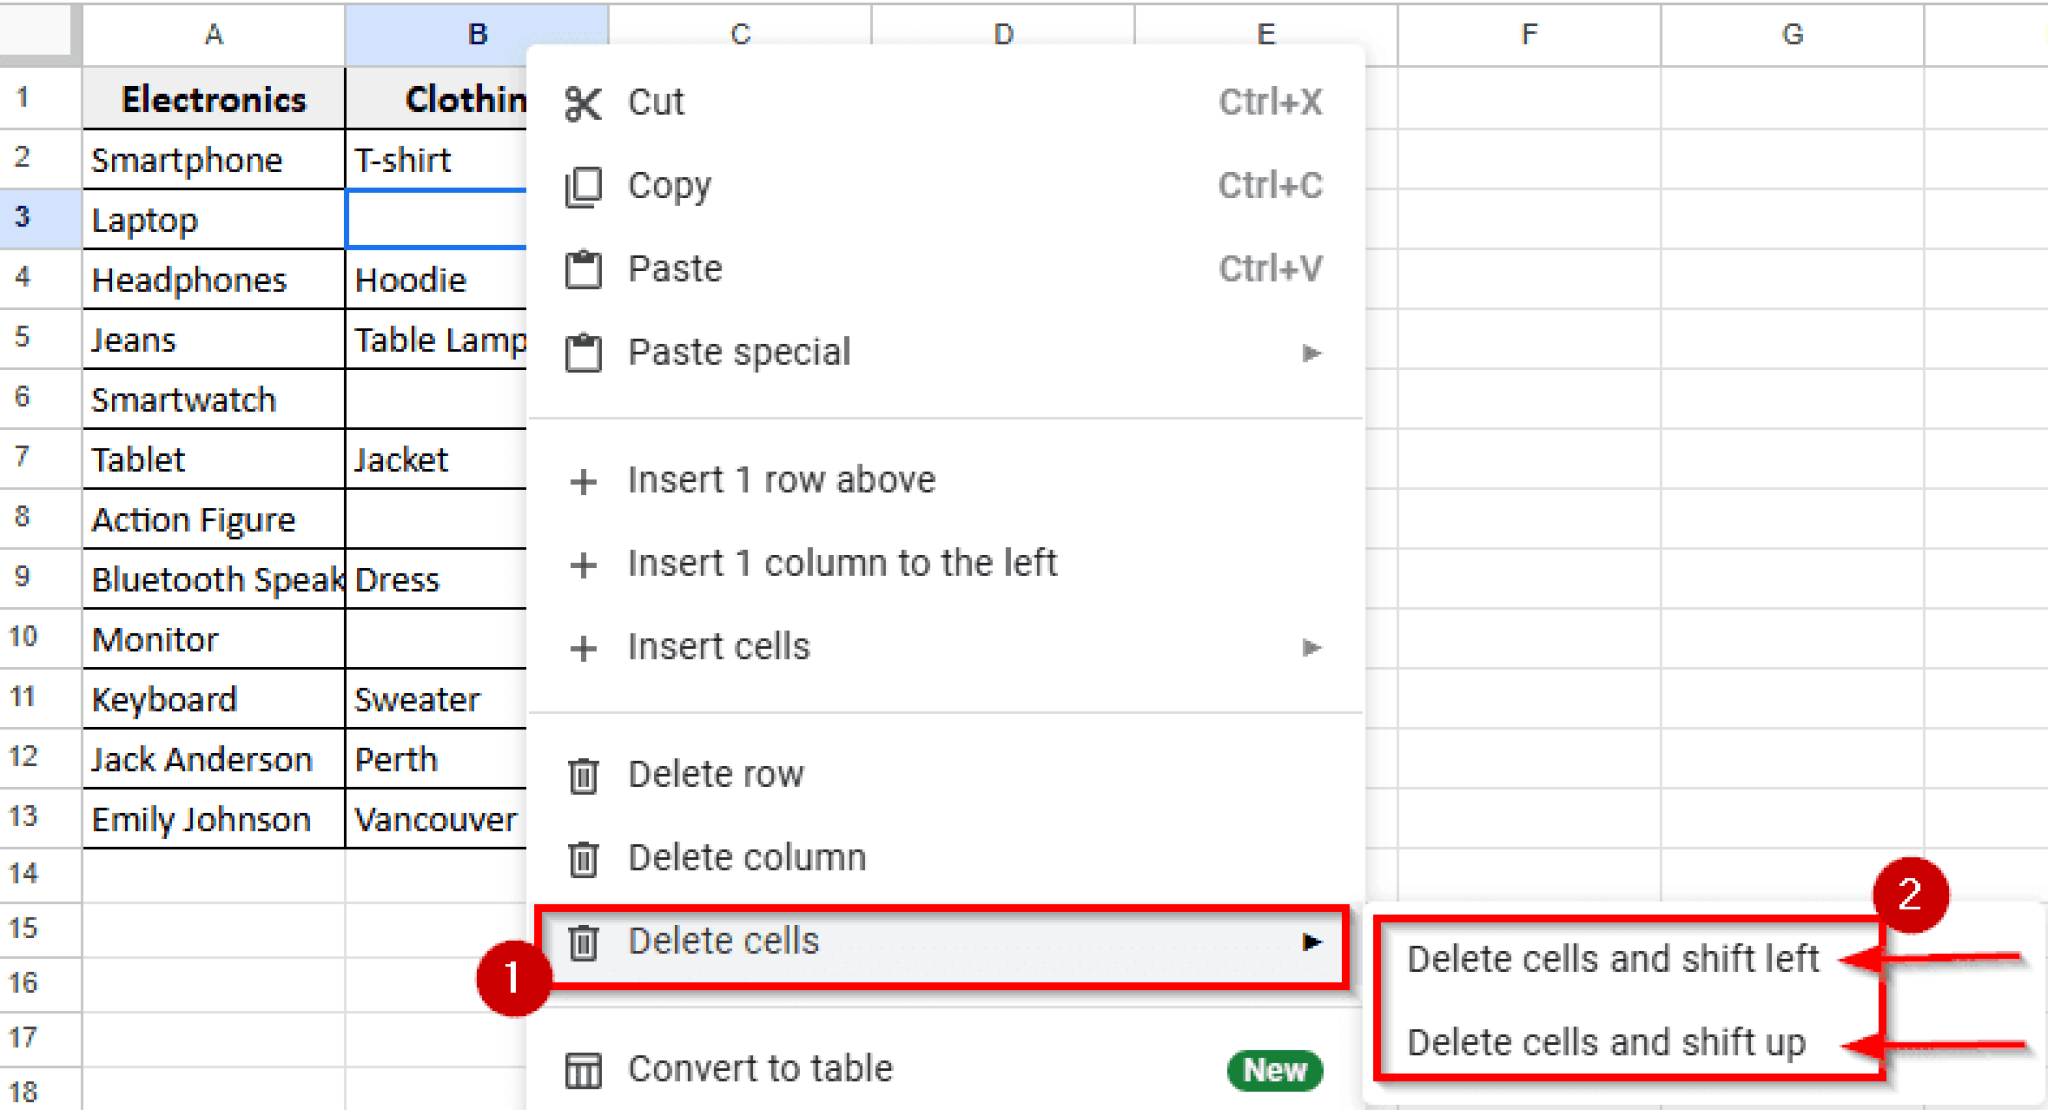Click the green New badge
The image size is (2048, 1110).
tap(1274, 1070)
